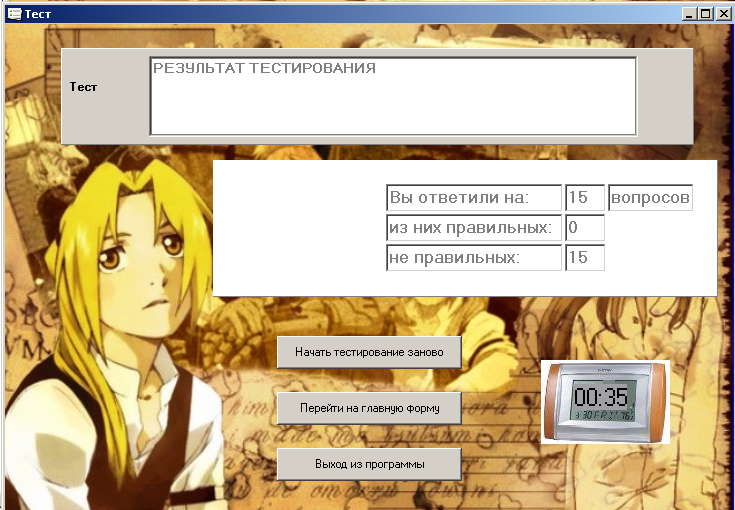Click the 'вопросов' text field
This screenshot has height=510, width=735.
coord(650,197)
